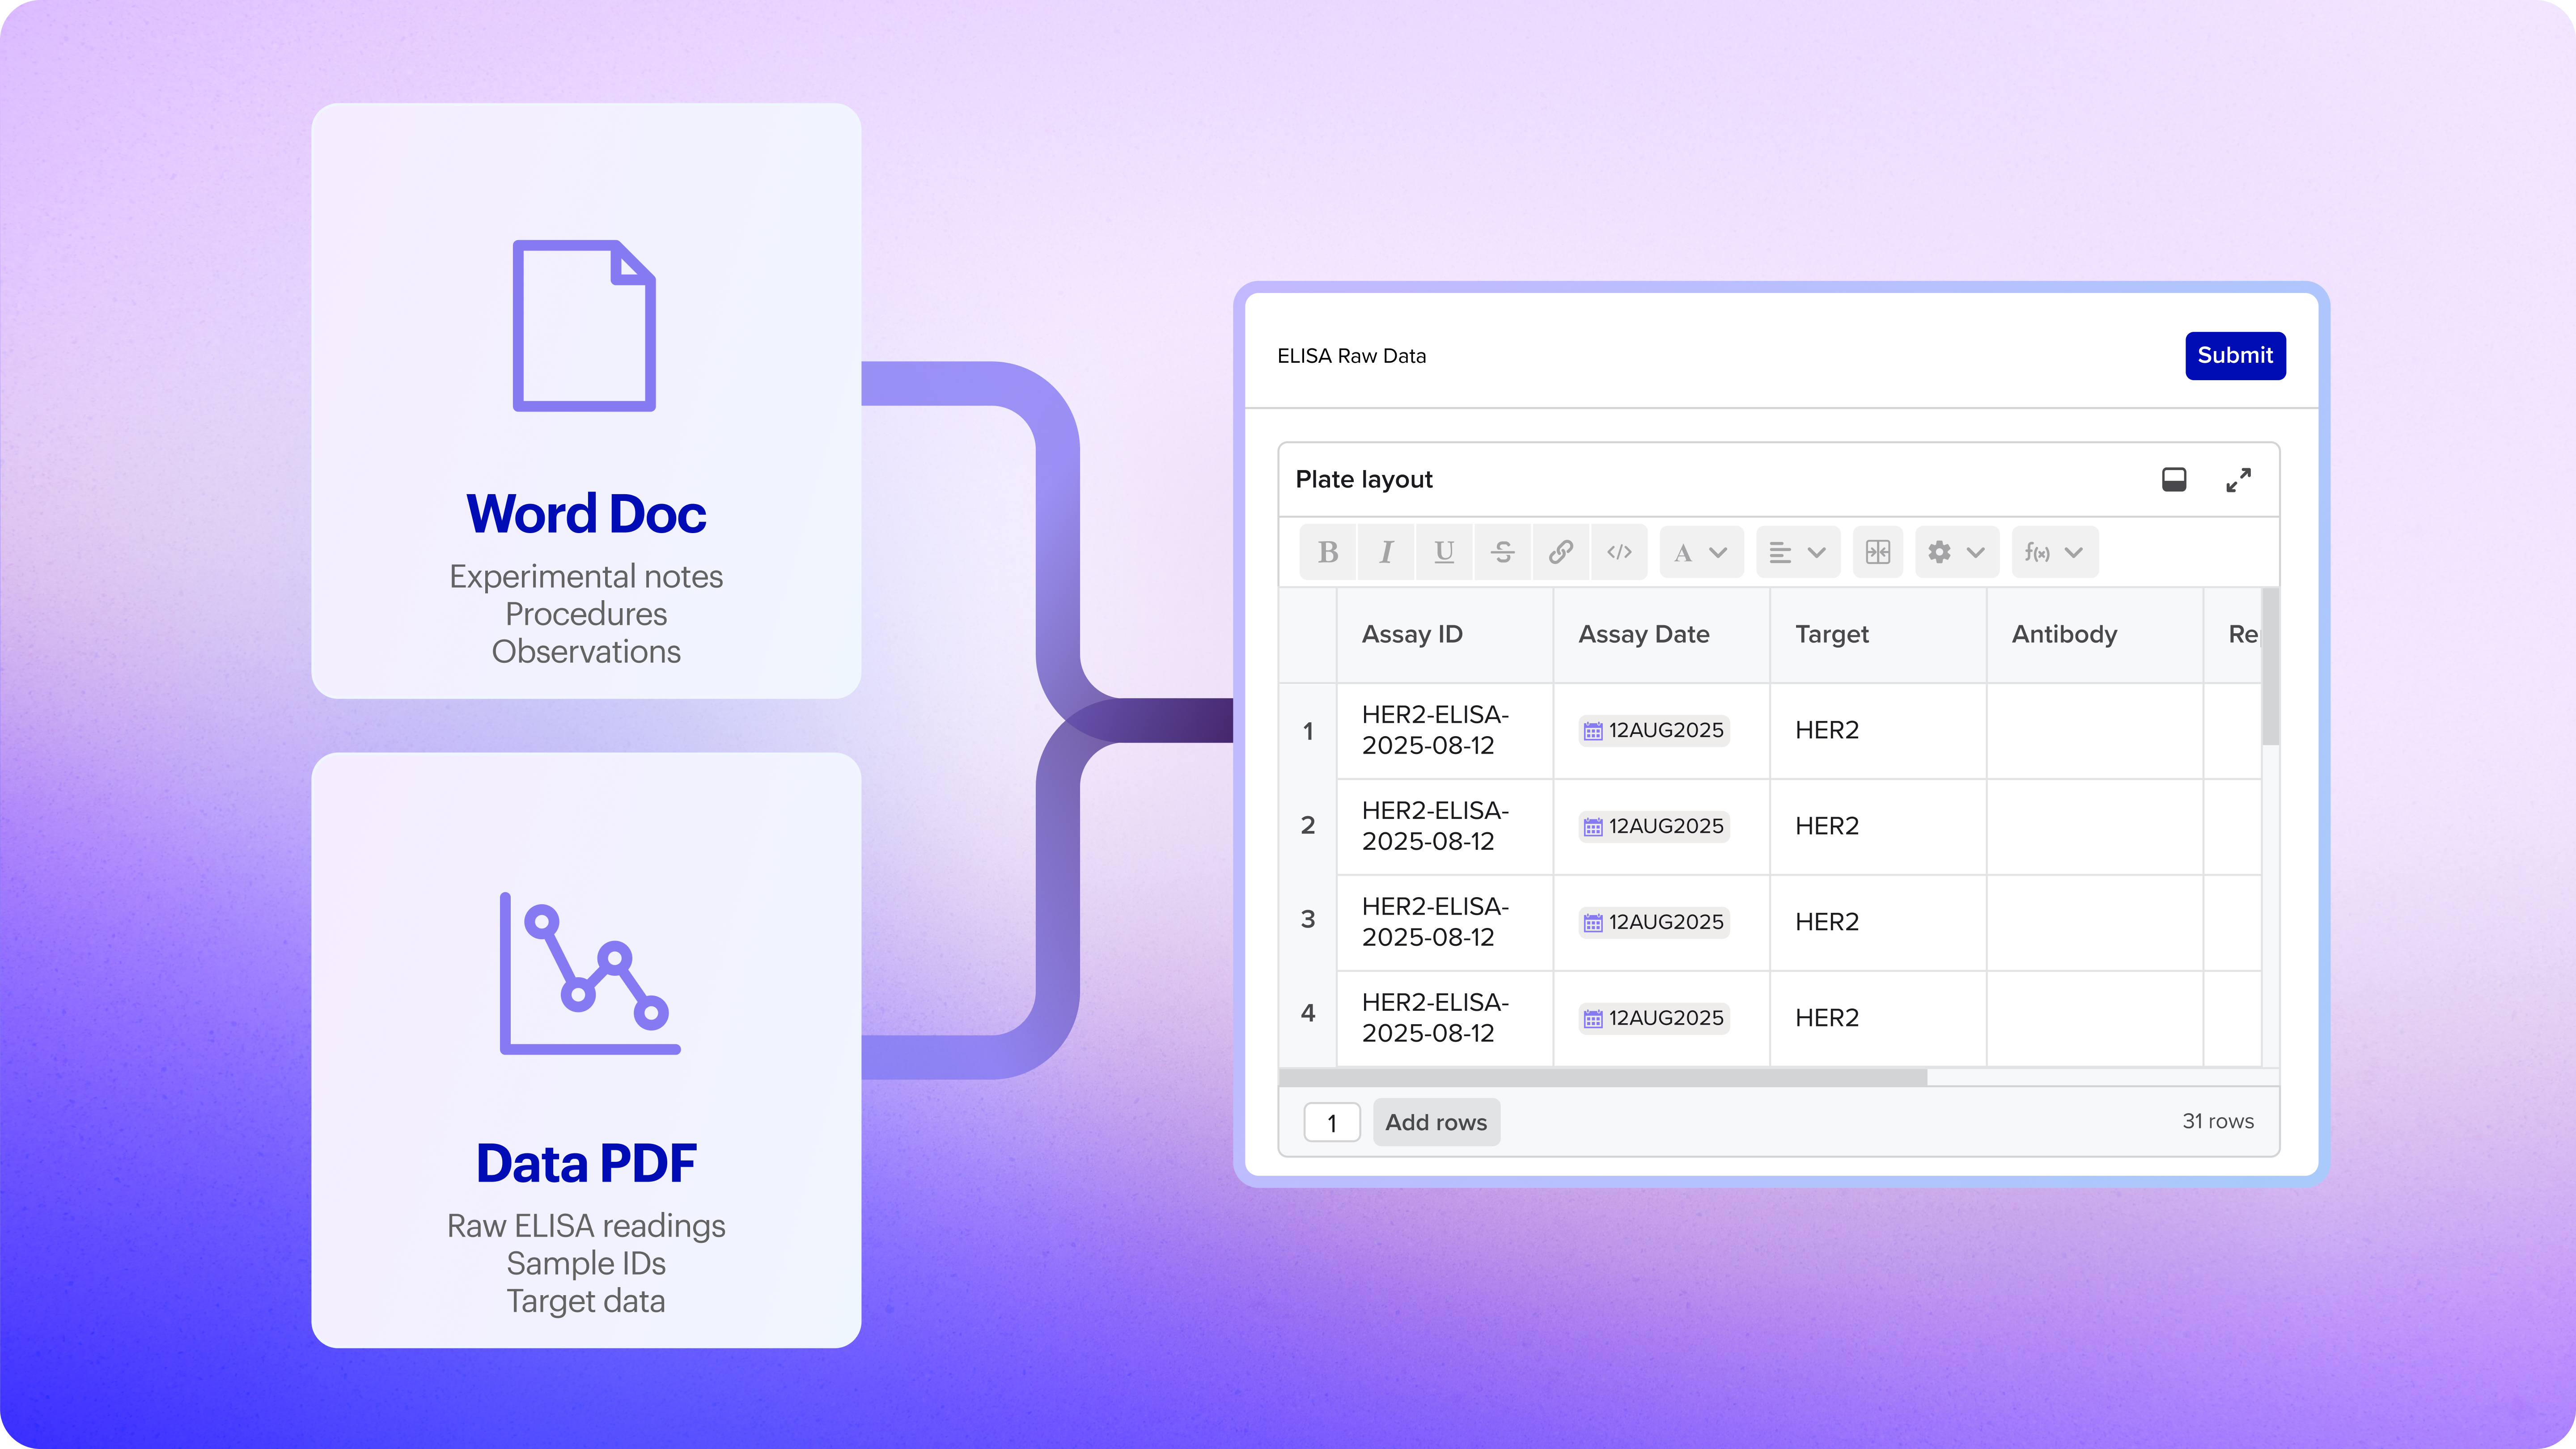Toggle underline formatting
2576x1449 pixels.
click(x=1443, y=551)
